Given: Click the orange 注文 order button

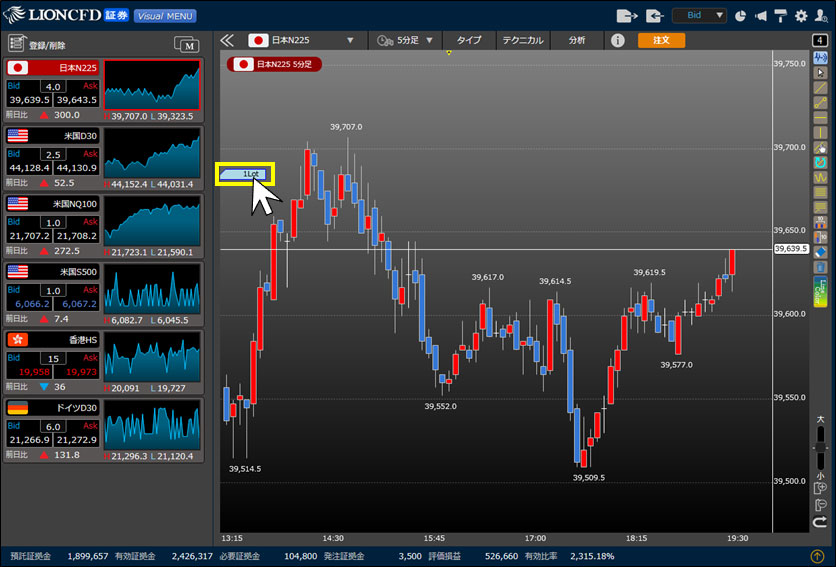Looking at the screenshot, I should coord(661,41).
